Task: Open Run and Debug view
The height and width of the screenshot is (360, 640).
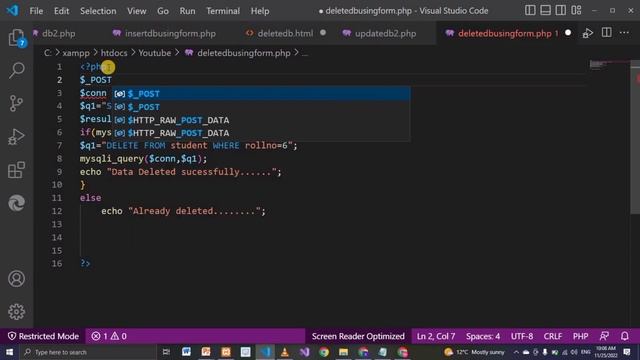Action: [x=16, y=137]
